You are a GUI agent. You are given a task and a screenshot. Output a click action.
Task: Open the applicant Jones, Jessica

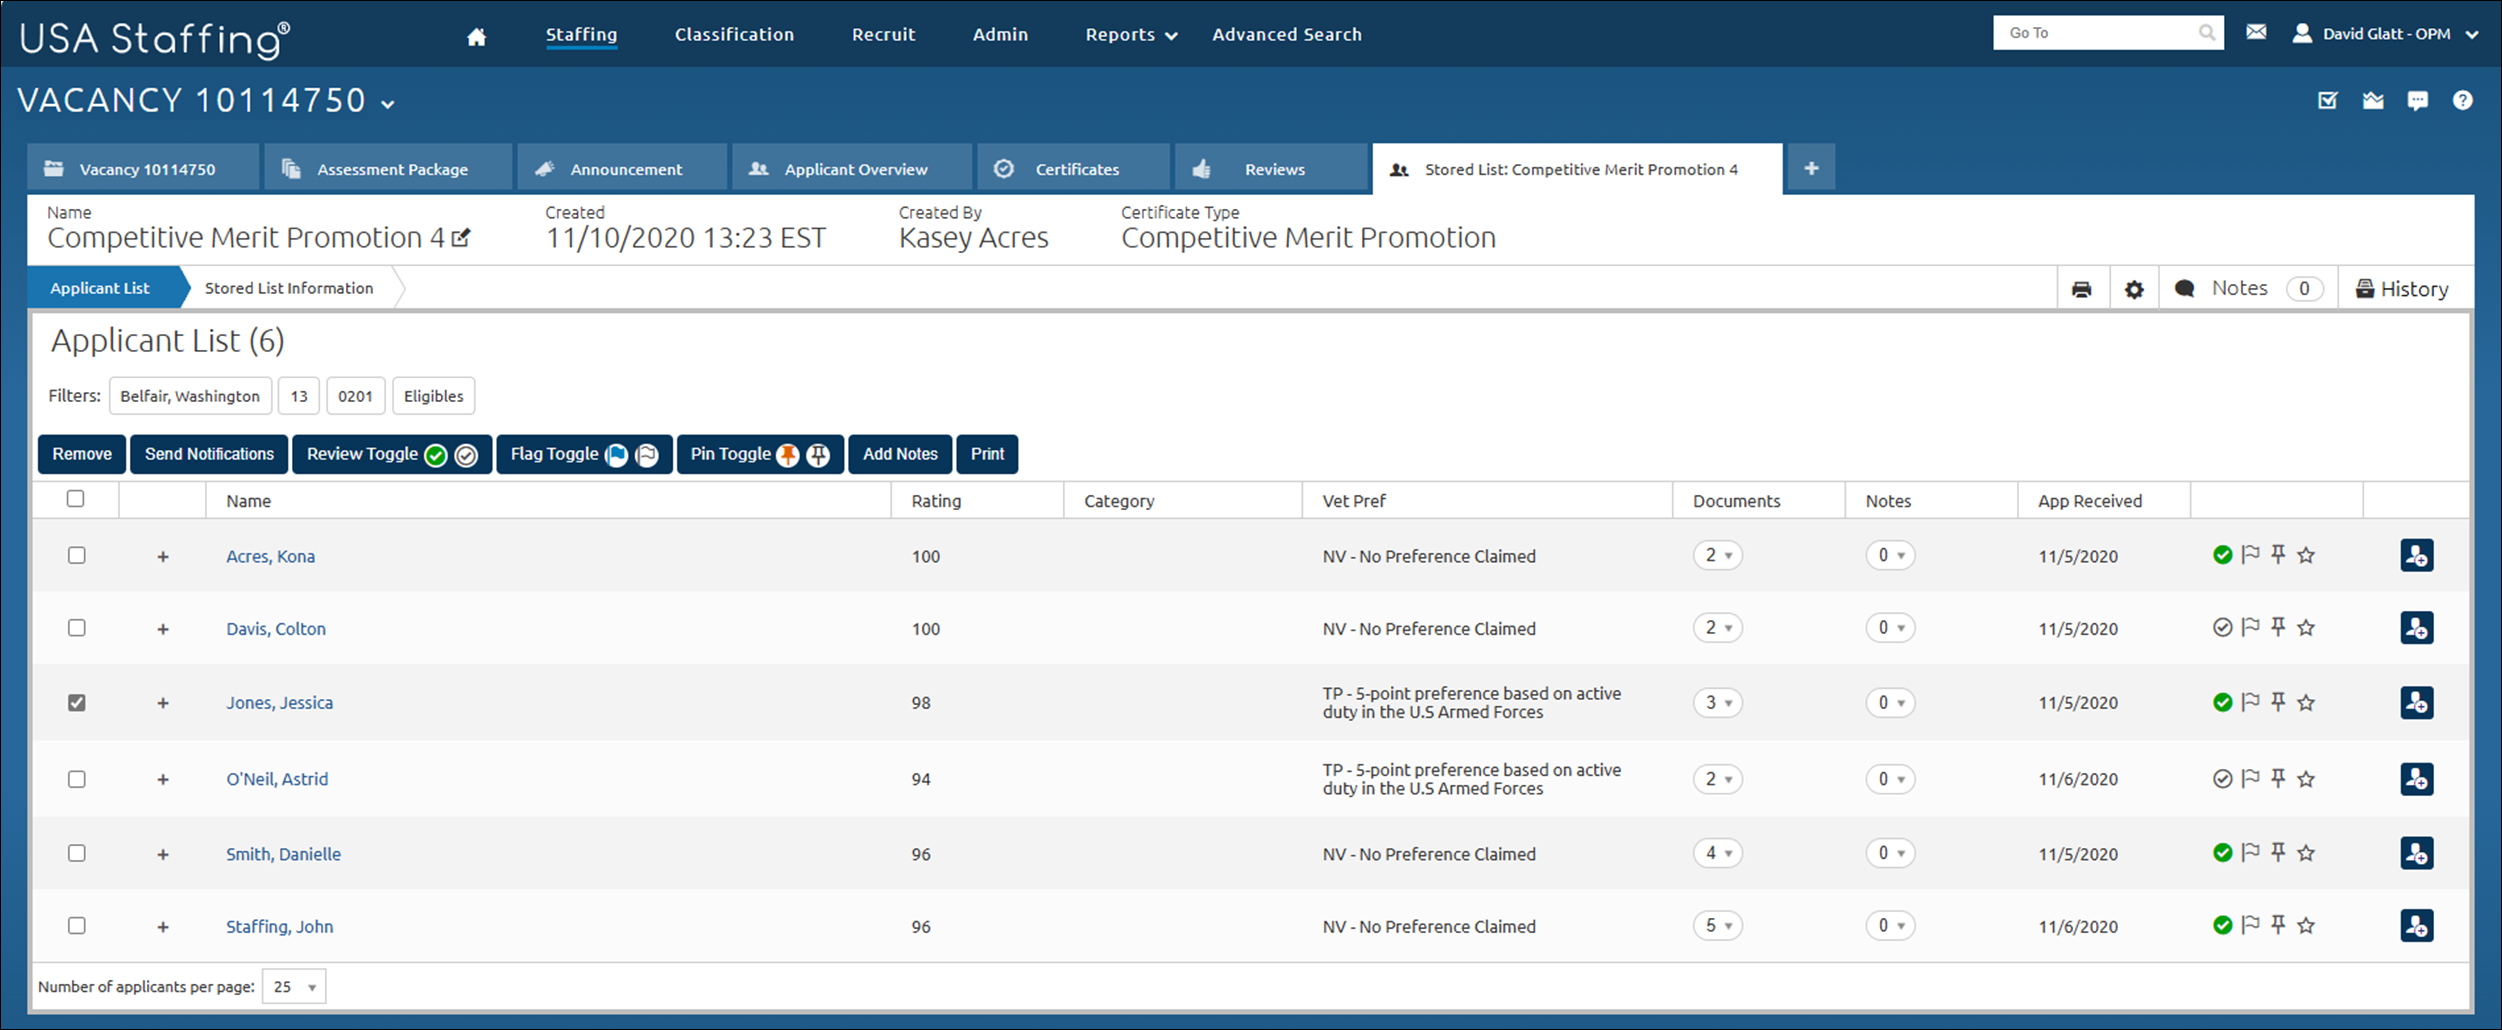point(279,702)
